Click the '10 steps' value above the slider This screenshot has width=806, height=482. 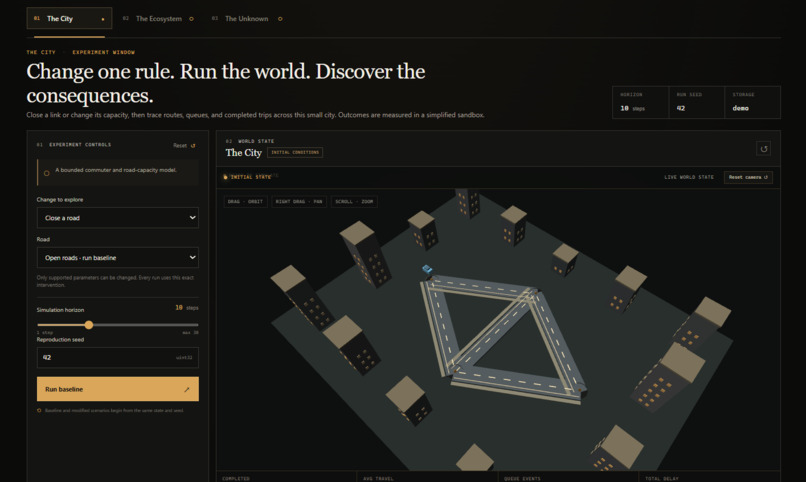click(x=187, y=308)
